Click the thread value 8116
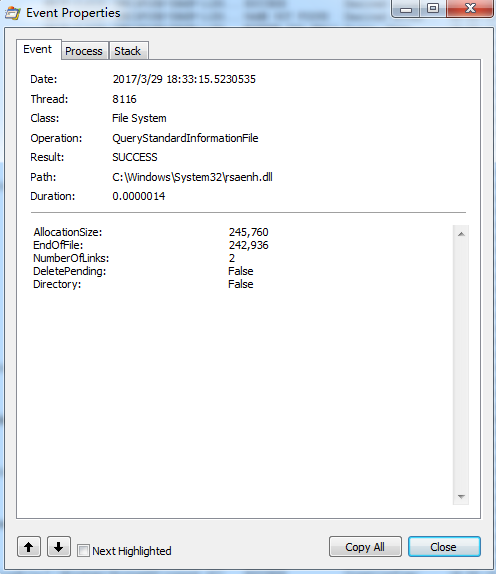The width and height of the screenshot is (496, 574). tap(124, 99)
